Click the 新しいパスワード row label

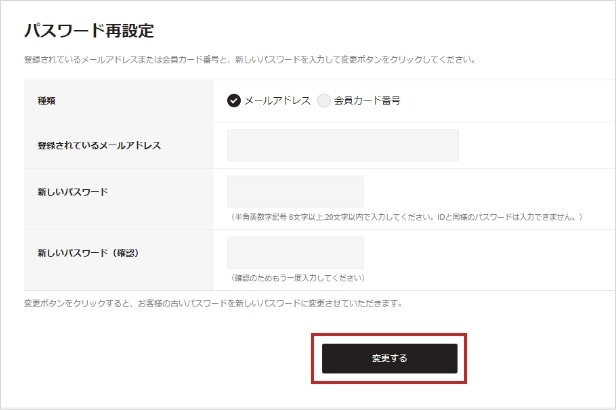pyautogui.click(x=72, y=192)
